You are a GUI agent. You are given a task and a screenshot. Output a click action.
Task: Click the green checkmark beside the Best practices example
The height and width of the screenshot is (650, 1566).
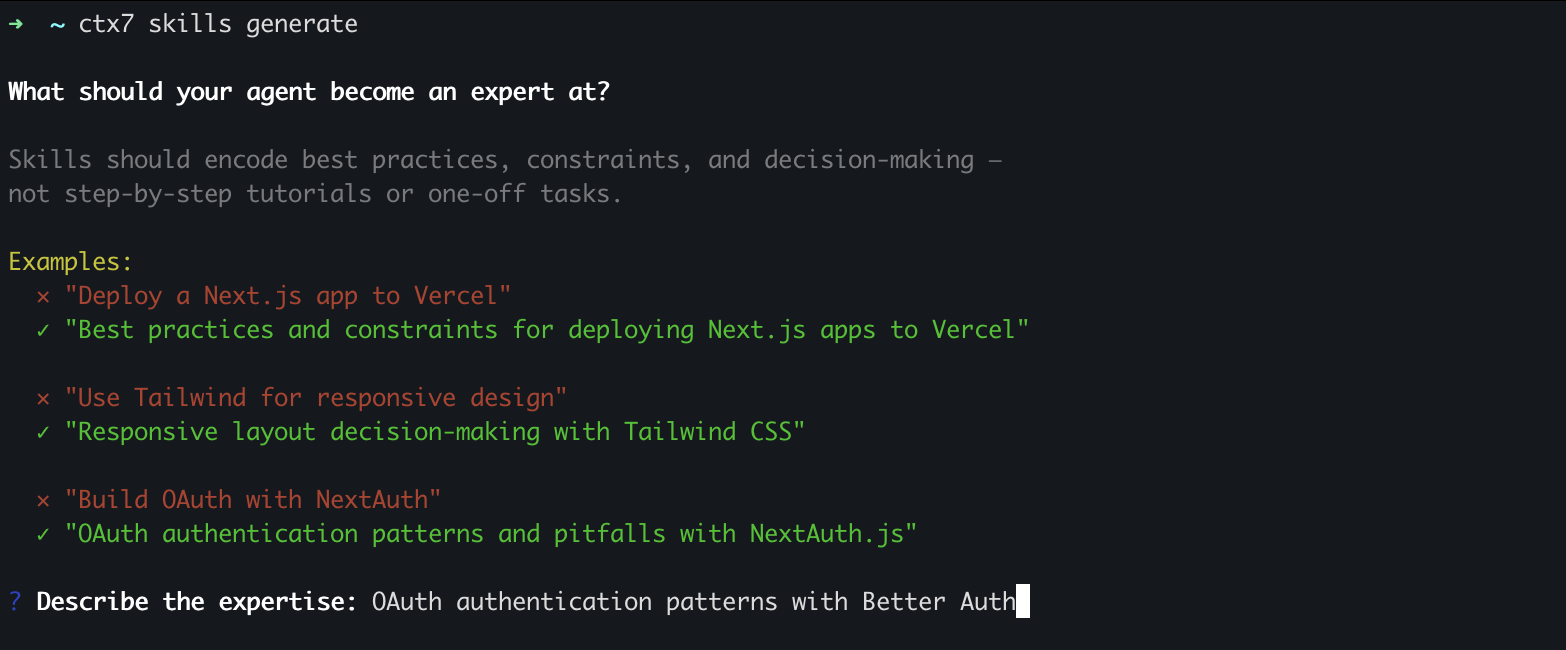(x=43, y=330)
